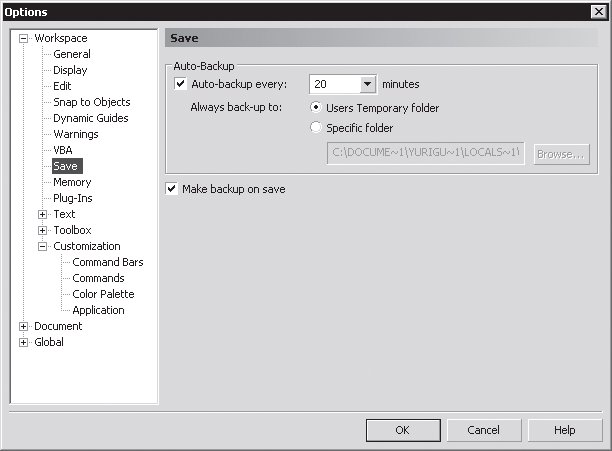Click the Browse button

click(x=561, y=154)
